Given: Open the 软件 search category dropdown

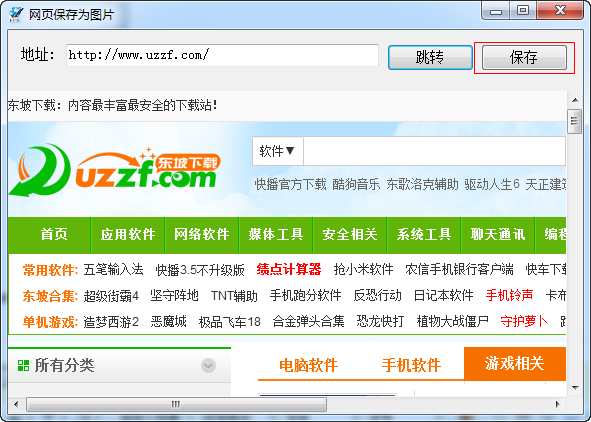Looking at the screenshot, I should click(277, 151).
